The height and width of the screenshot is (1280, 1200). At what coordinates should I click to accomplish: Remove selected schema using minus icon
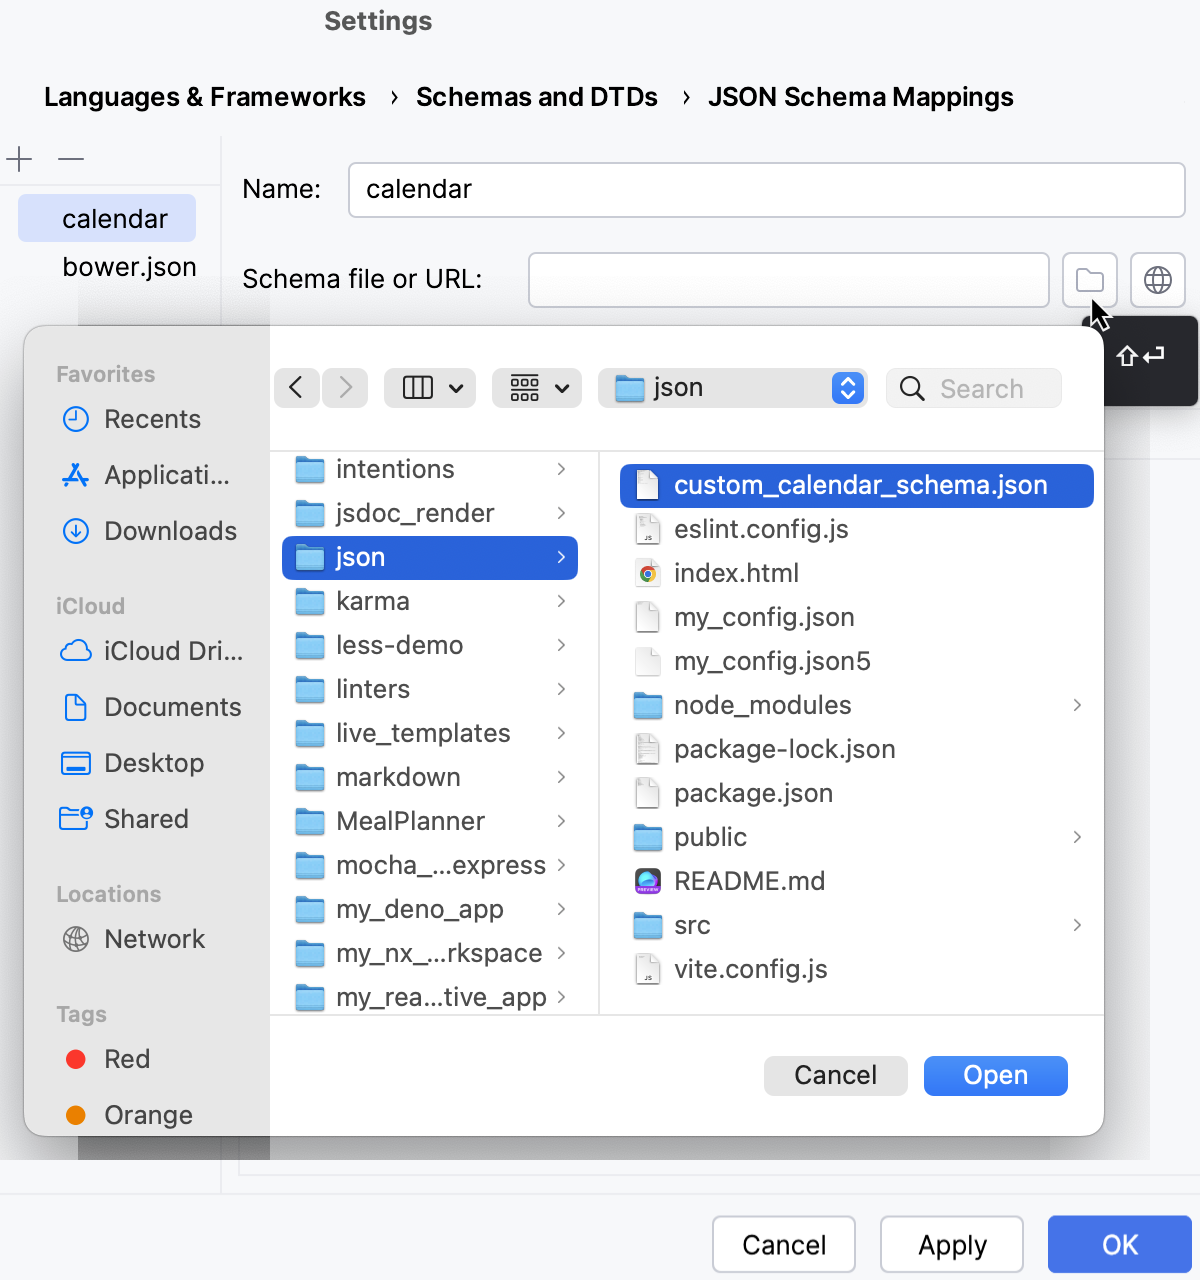coord(69,159)
